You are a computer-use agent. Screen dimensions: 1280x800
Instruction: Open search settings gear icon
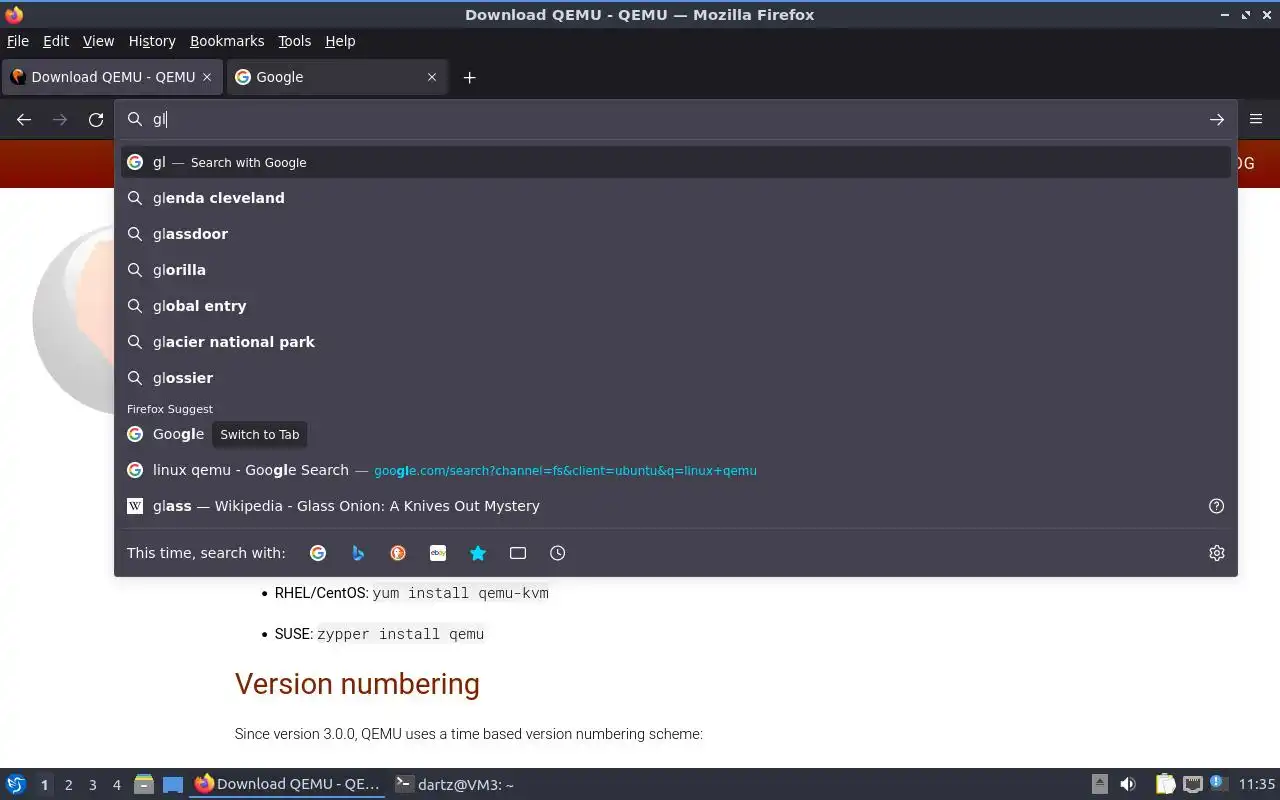point(1217,553)
